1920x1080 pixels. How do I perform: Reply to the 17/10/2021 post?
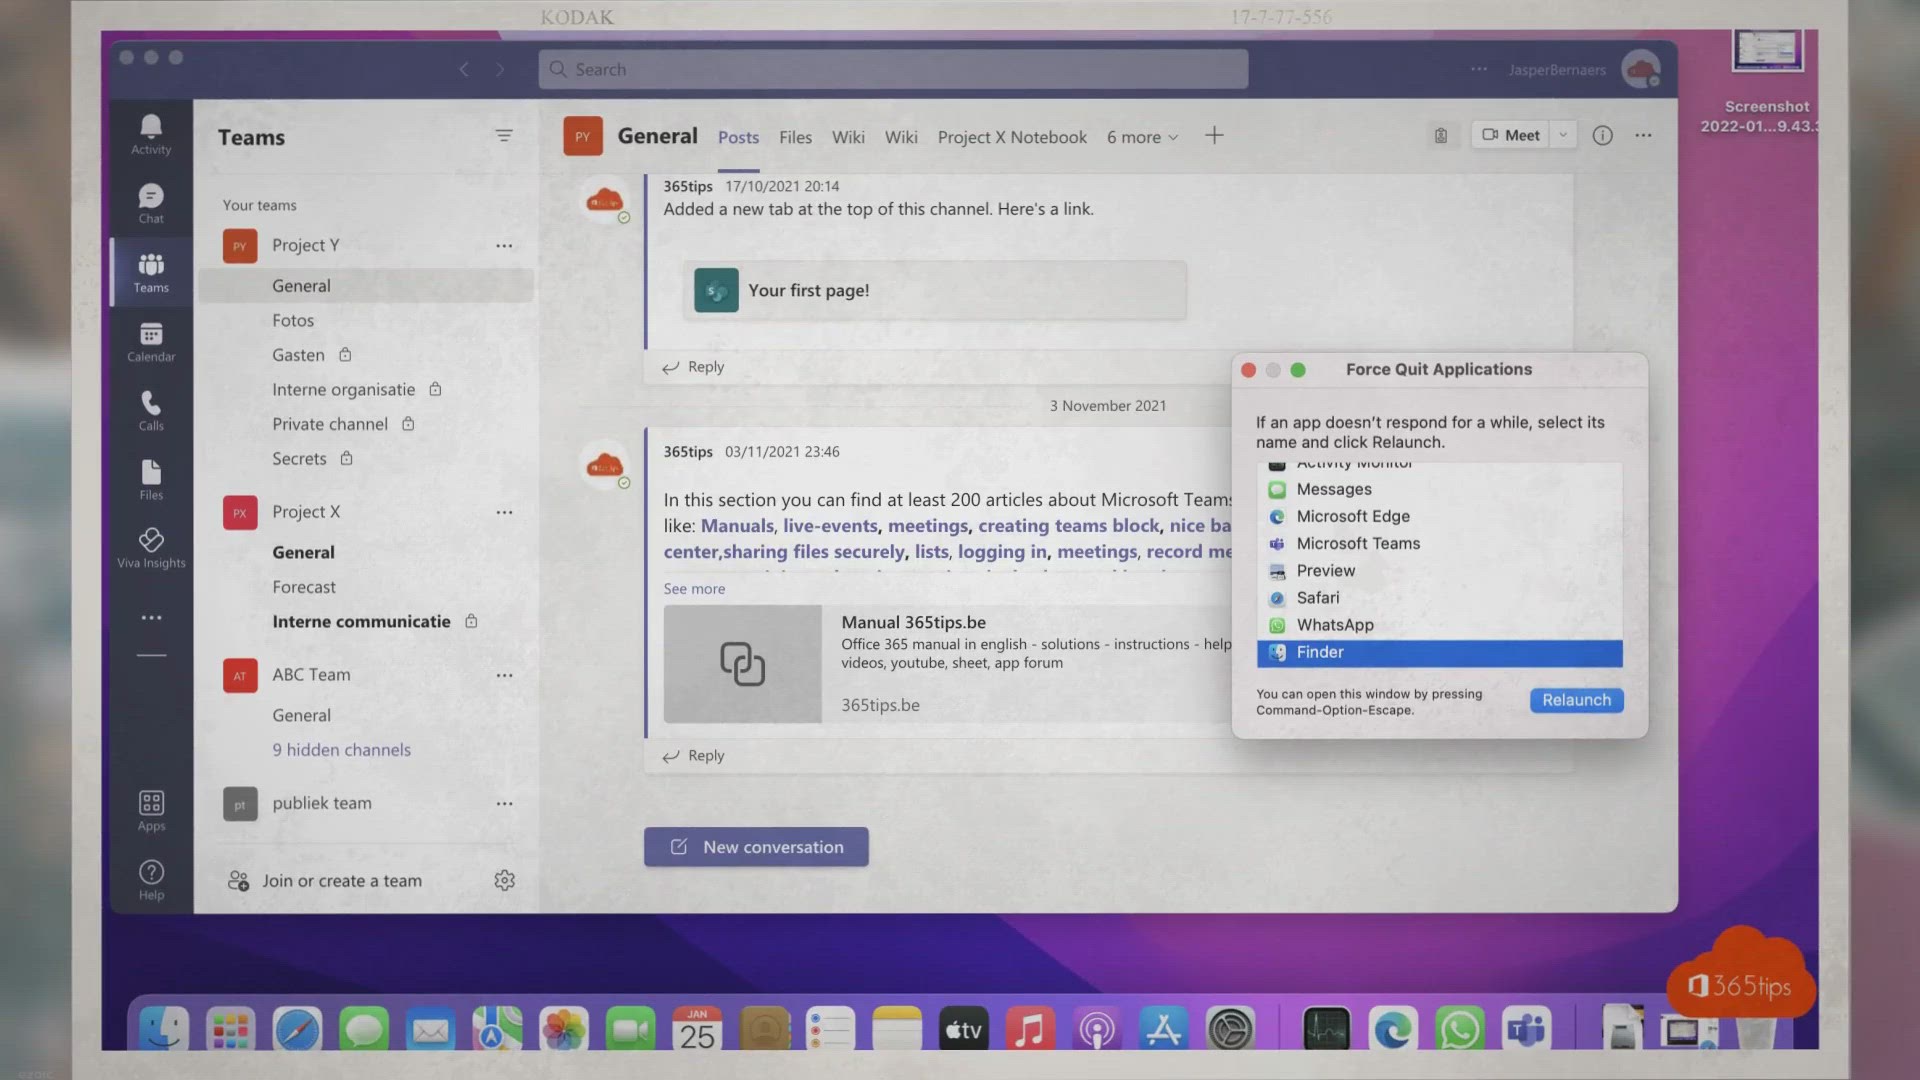(693, 367)
